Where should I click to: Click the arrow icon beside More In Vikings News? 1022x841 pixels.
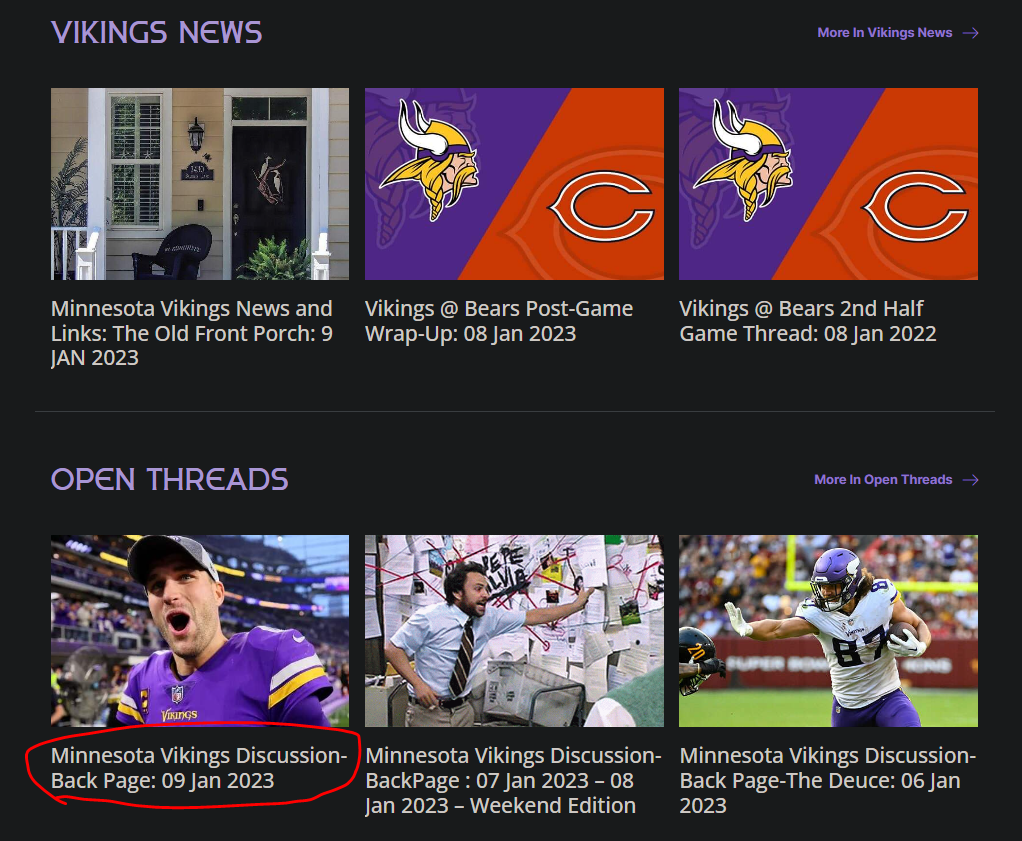click(970, 33)
